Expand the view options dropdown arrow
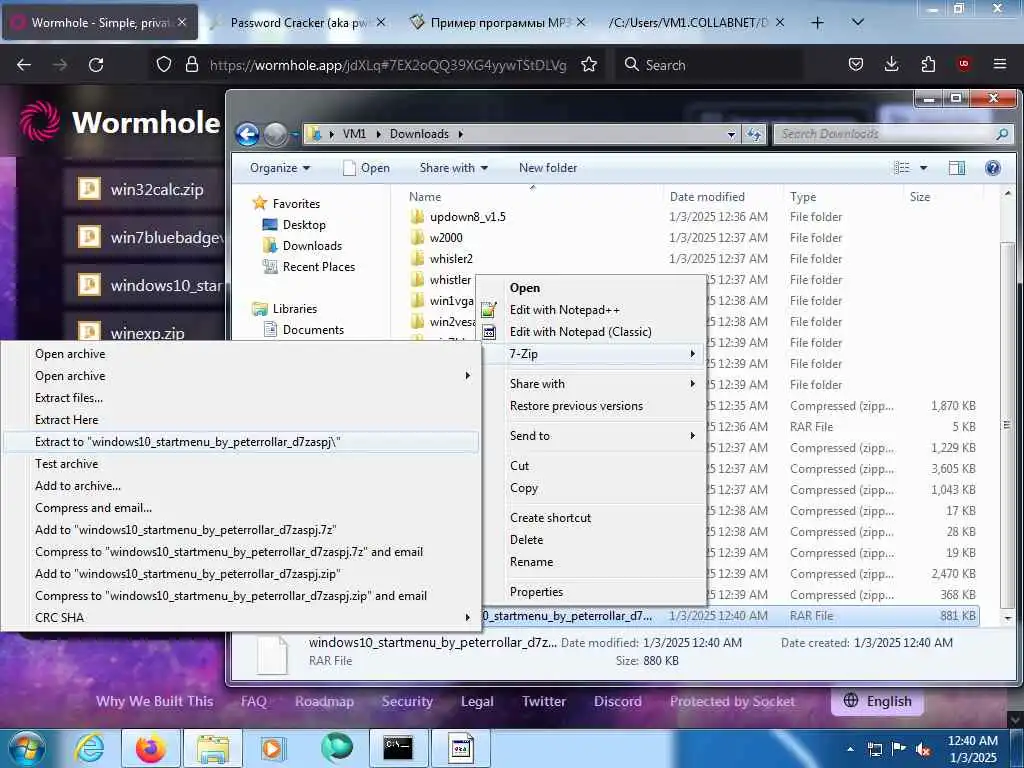The image size is (1024, 768). pos(923,168)
